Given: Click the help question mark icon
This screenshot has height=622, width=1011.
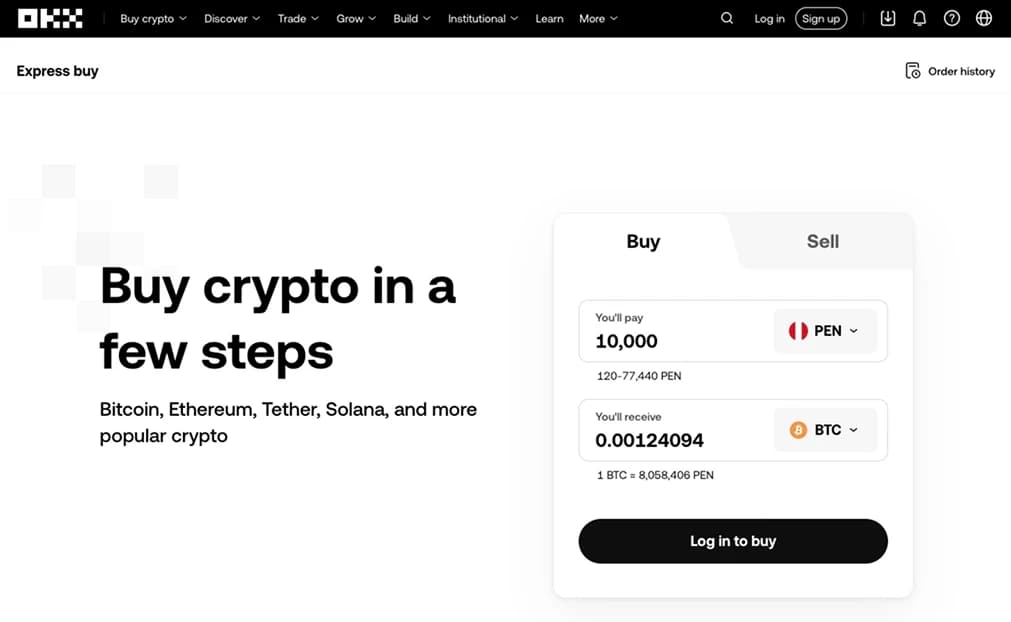Looking at the screenshot, I should (x=952, y=18).
